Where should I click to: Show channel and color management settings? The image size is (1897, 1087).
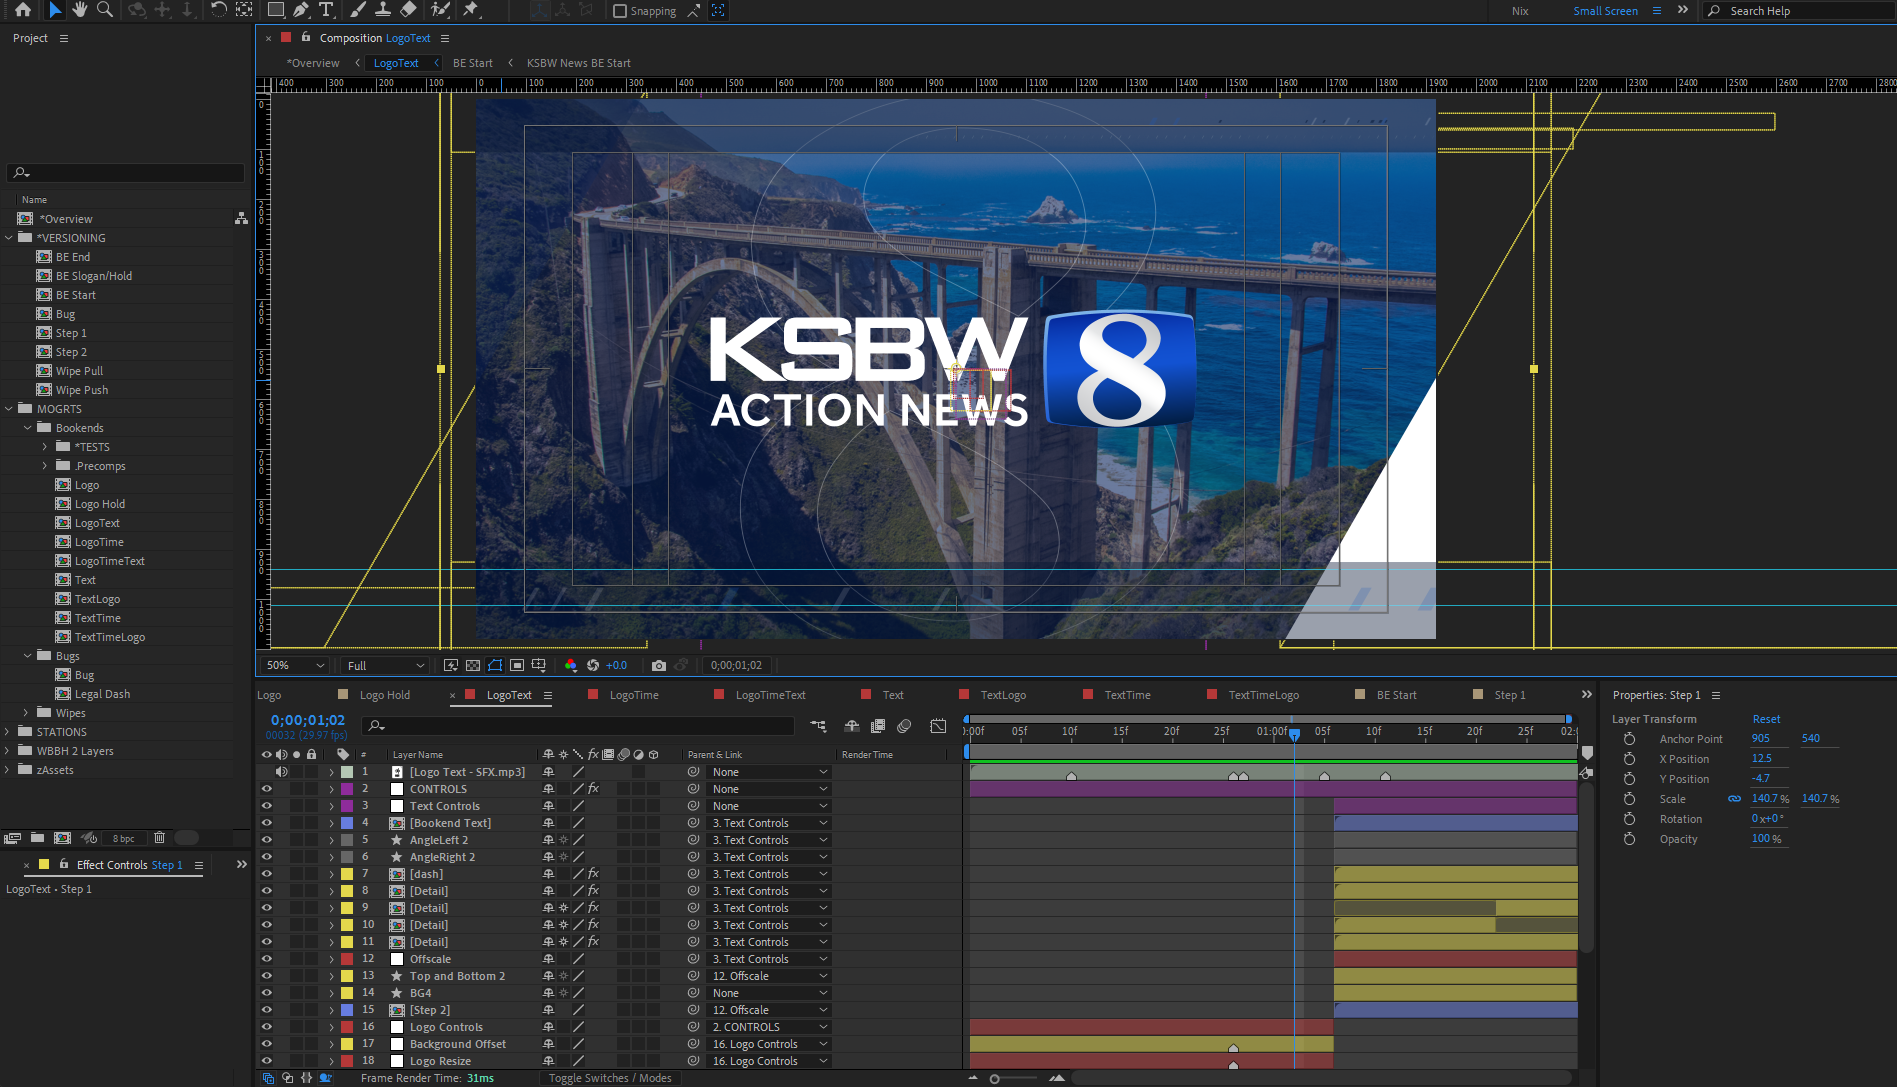[x=571, y=665]
